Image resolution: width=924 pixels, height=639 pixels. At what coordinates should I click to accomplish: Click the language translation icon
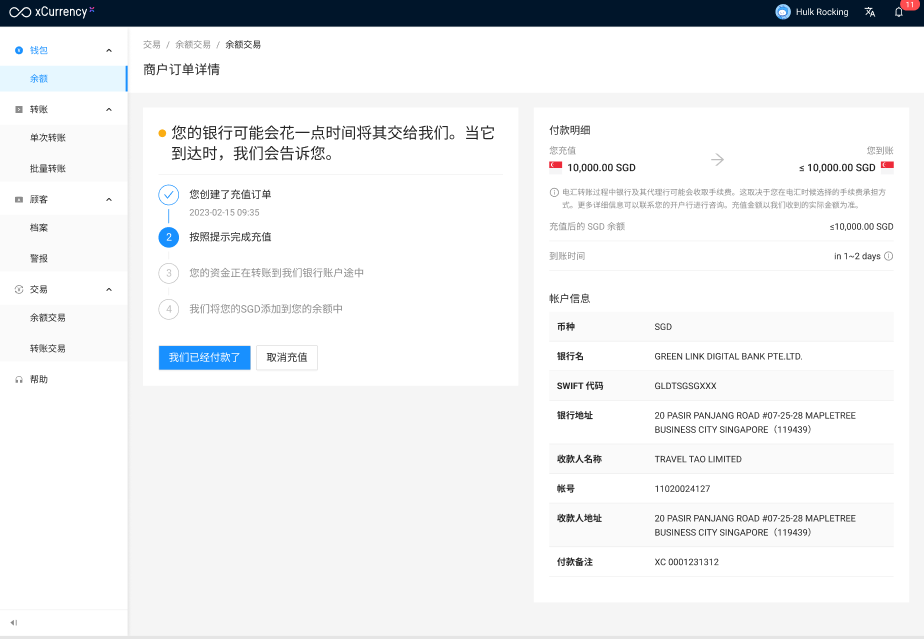point(870,12)
